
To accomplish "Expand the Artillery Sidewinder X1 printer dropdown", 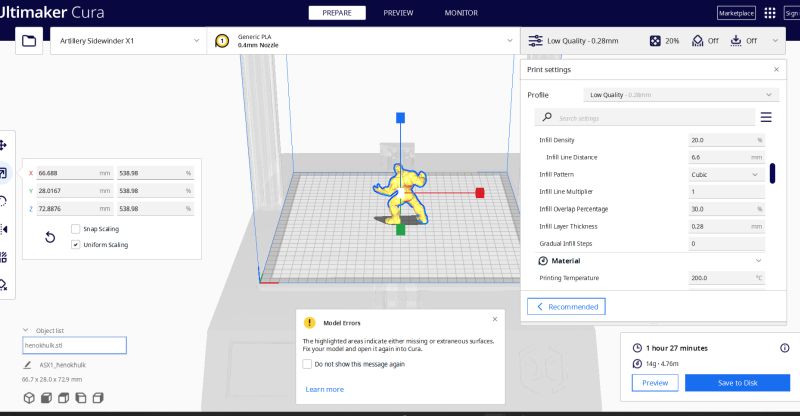I will pos(196,41).
